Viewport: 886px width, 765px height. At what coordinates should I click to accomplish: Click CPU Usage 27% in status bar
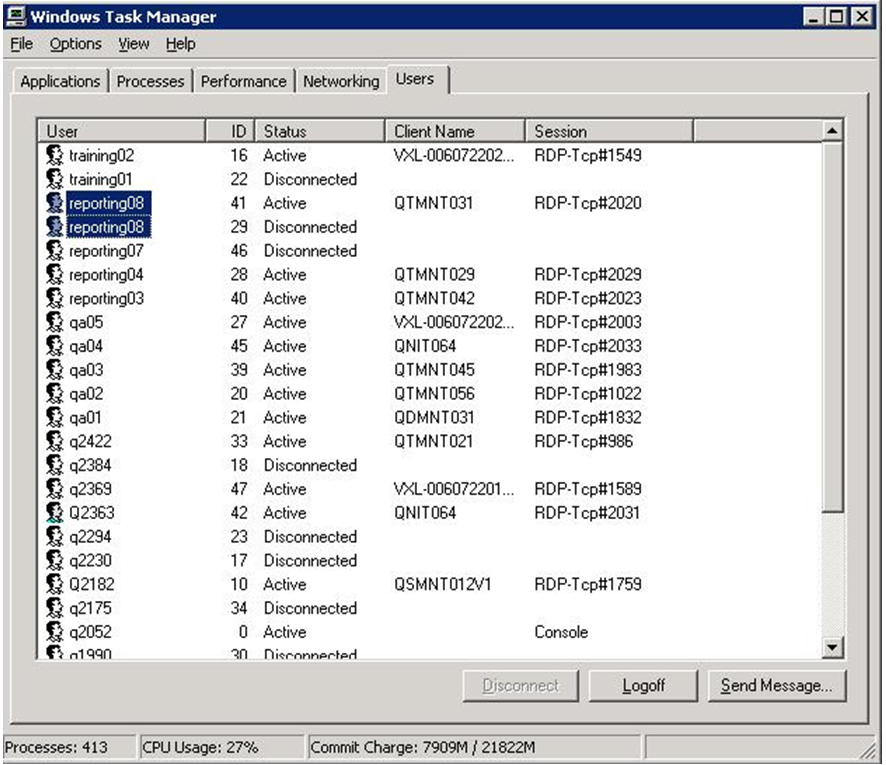click(x=200, y=747)
